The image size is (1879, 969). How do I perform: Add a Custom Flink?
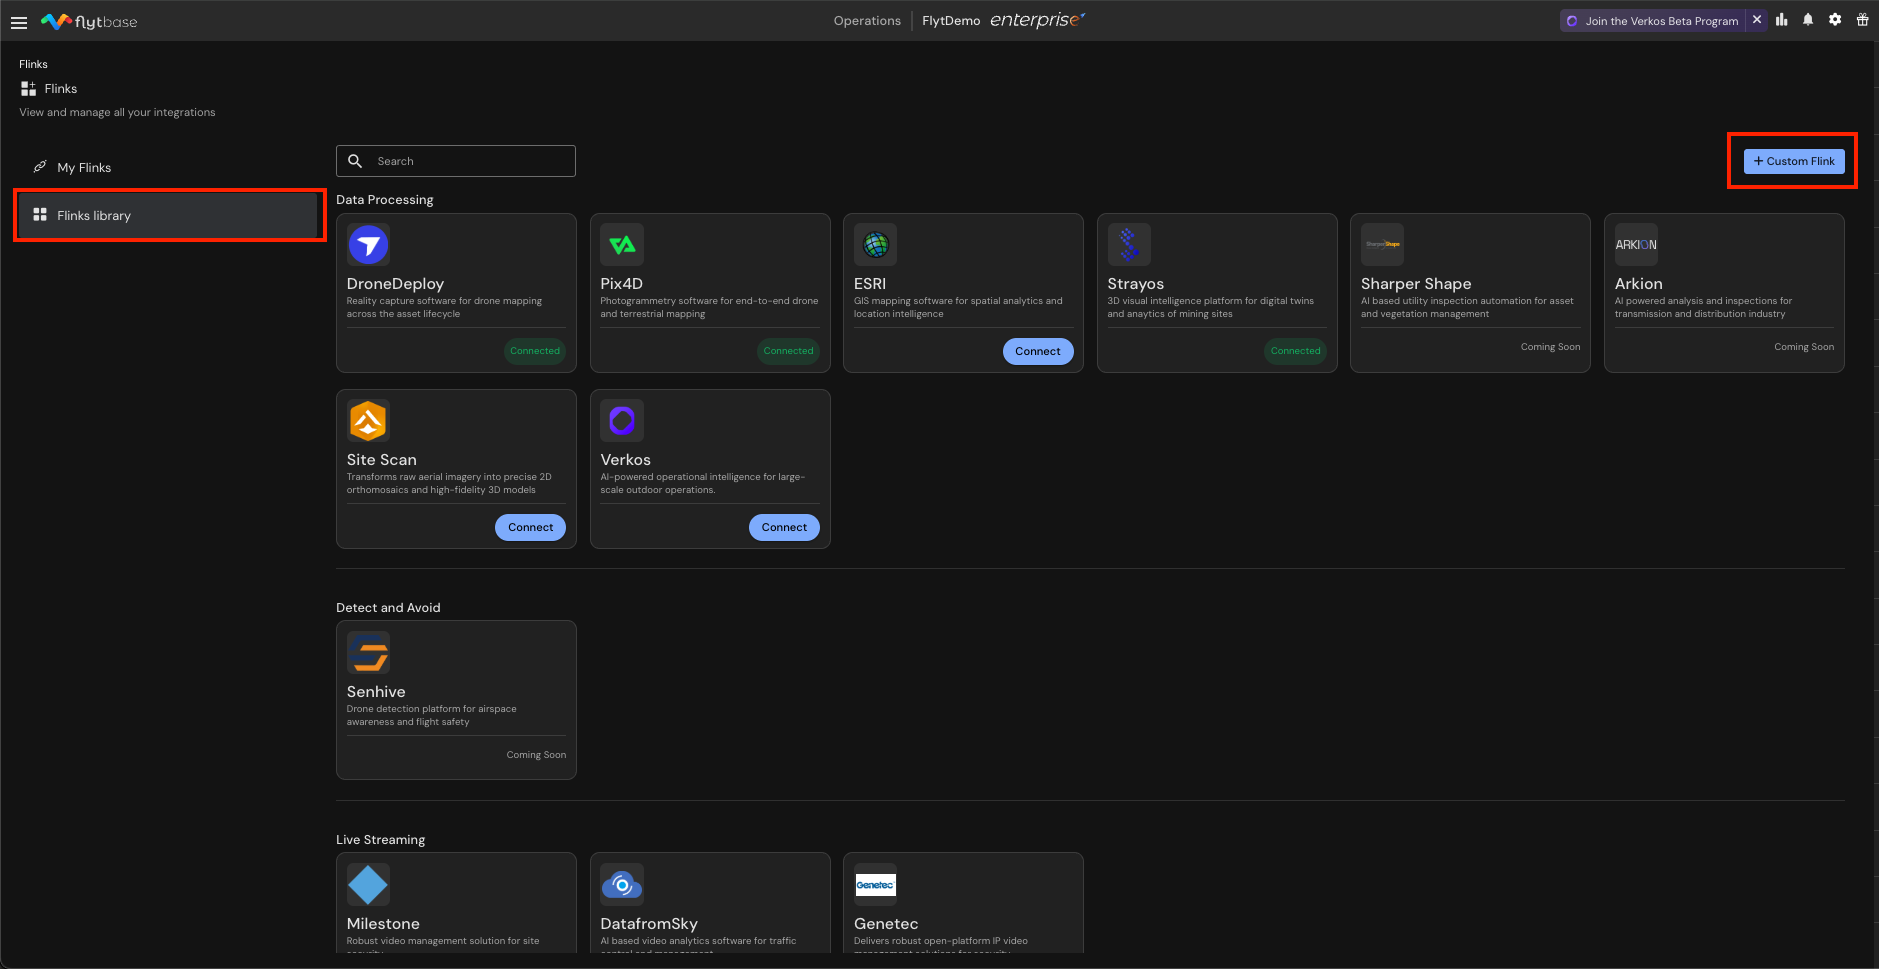click(1794, 161)
